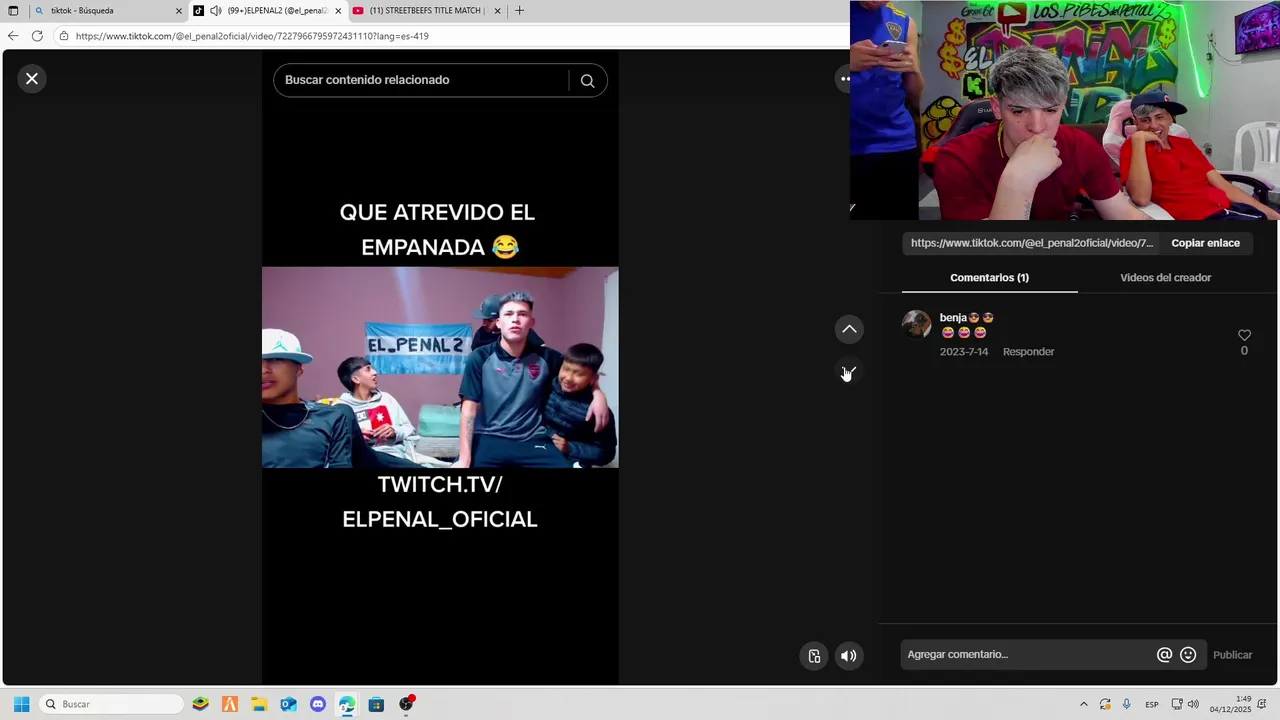Close the TikTok video viewer with X
The image size is (1280, 720).
click(32, 78)
